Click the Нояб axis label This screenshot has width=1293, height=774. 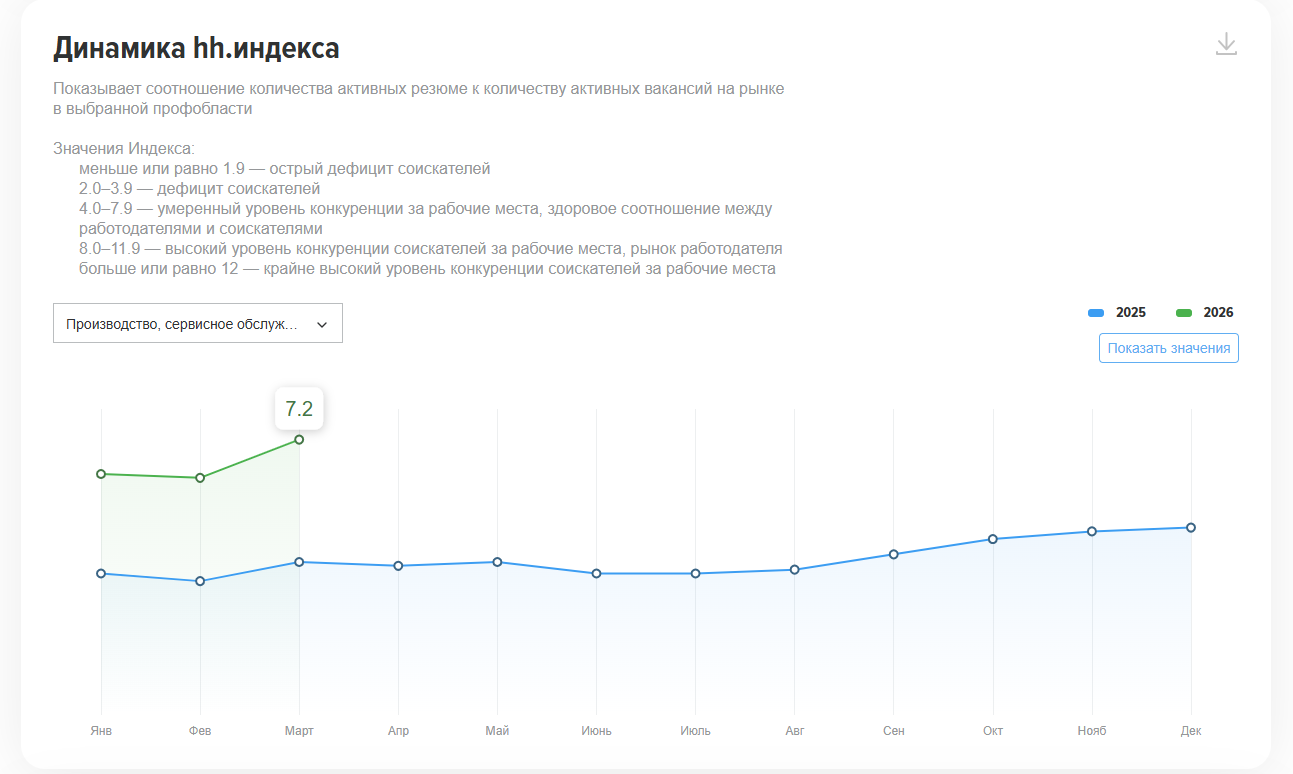1092,731
